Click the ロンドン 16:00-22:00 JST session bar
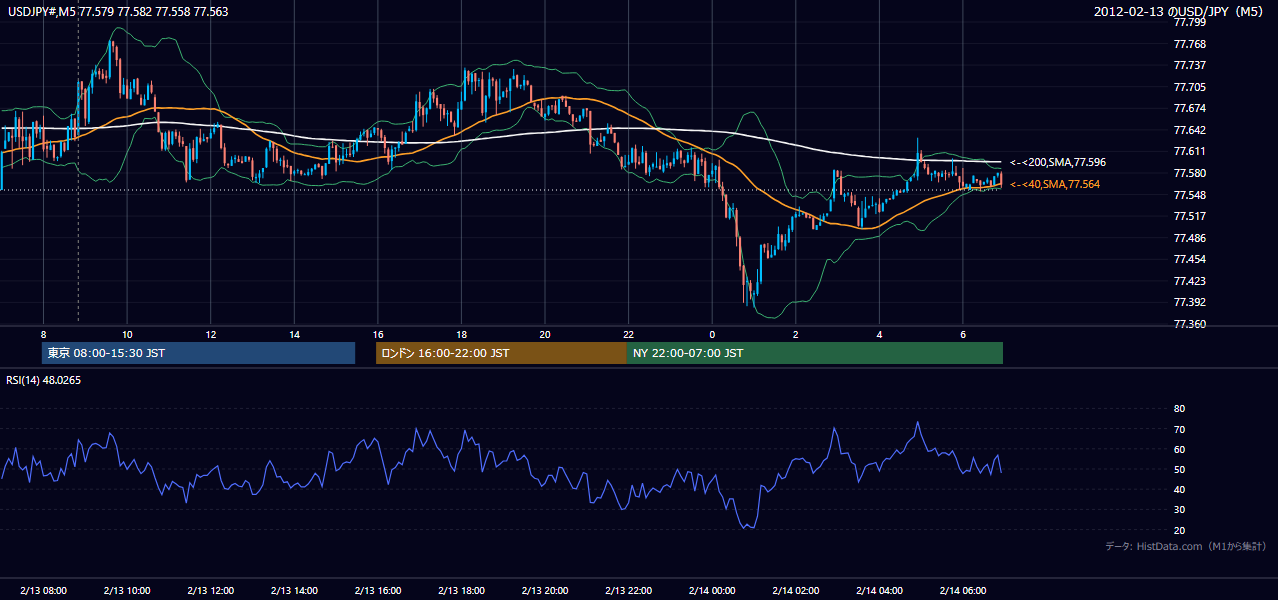Viewport: 1278px width, 600px height. pyautogui.click(x=501, y=353)
